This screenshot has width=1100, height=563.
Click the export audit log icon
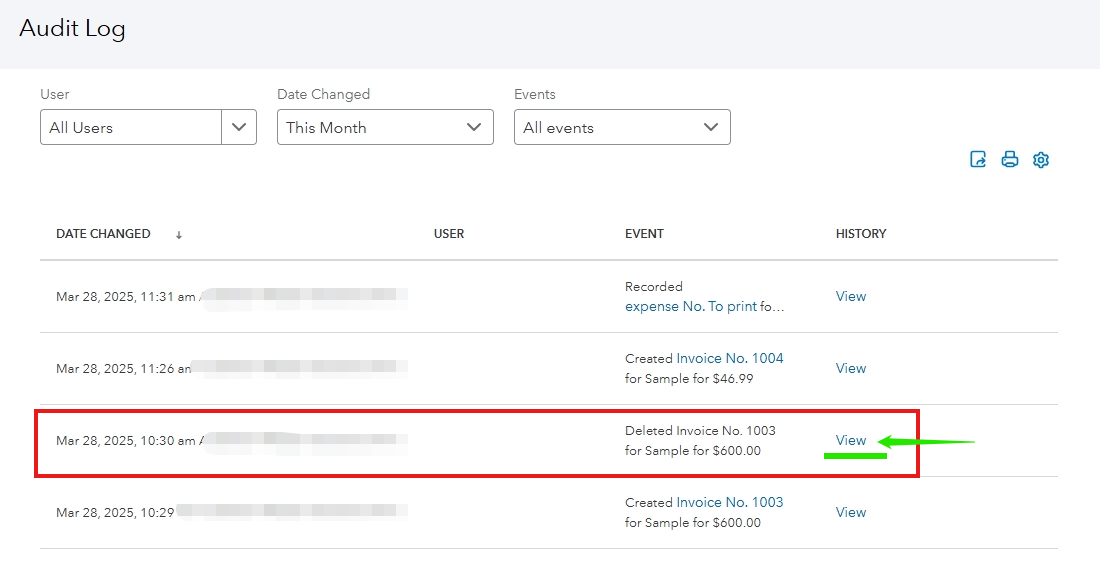[x=978, y=160]
